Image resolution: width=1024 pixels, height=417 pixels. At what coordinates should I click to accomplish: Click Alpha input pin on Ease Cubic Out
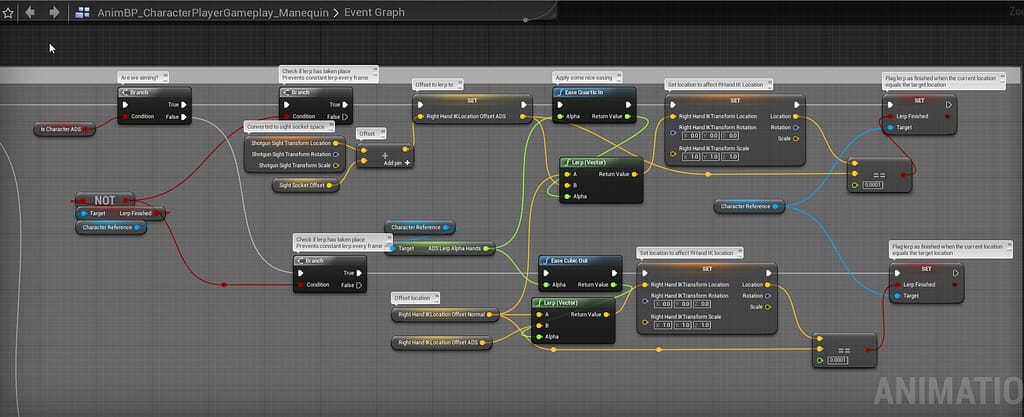(547, 285)
